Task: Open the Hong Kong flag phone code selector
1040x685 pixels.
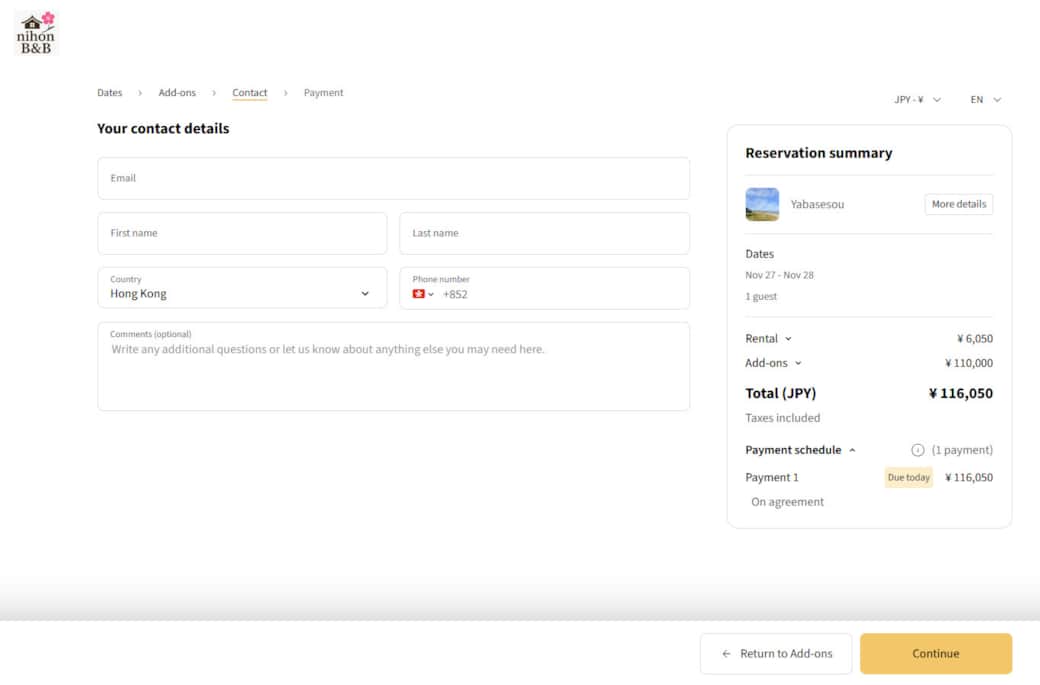Action: coord(423,294)
